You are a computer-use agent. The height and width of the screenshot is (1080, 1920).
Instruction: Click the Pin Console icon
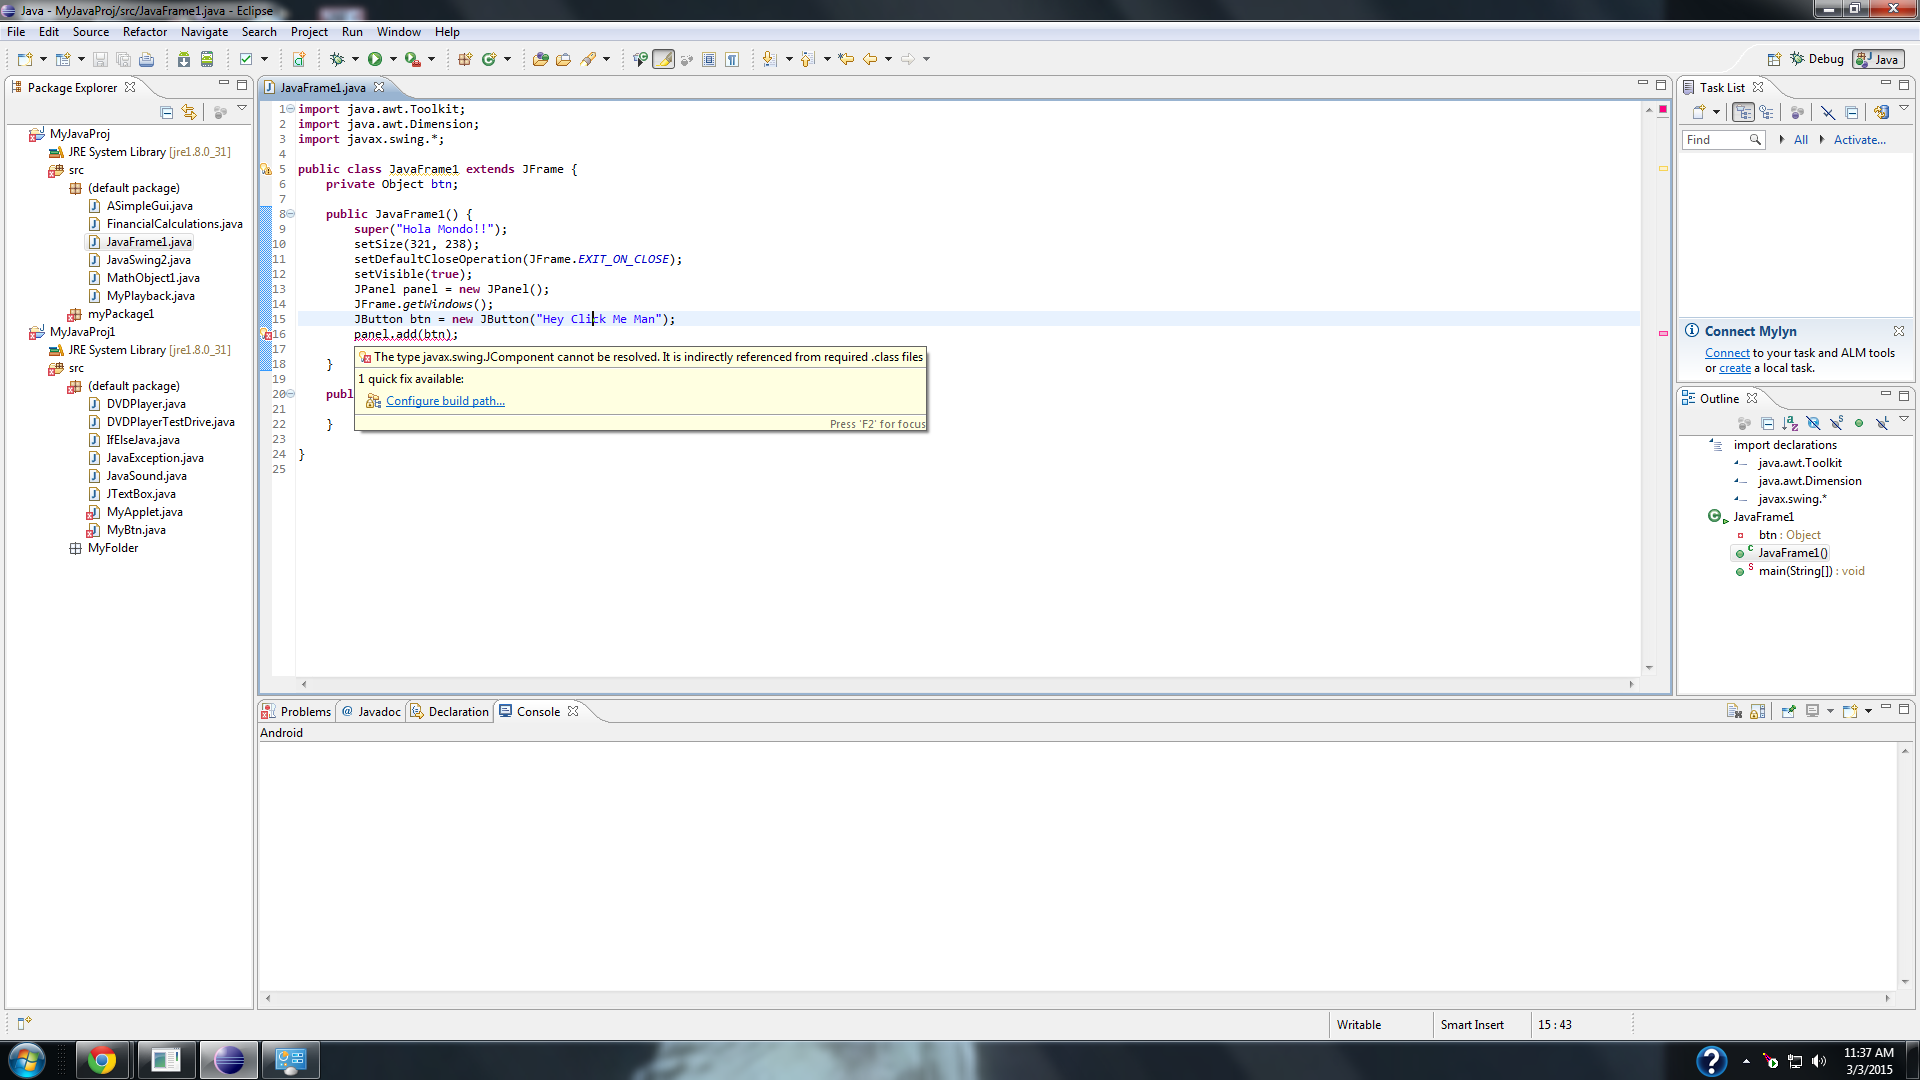(x=1788, y=712)
